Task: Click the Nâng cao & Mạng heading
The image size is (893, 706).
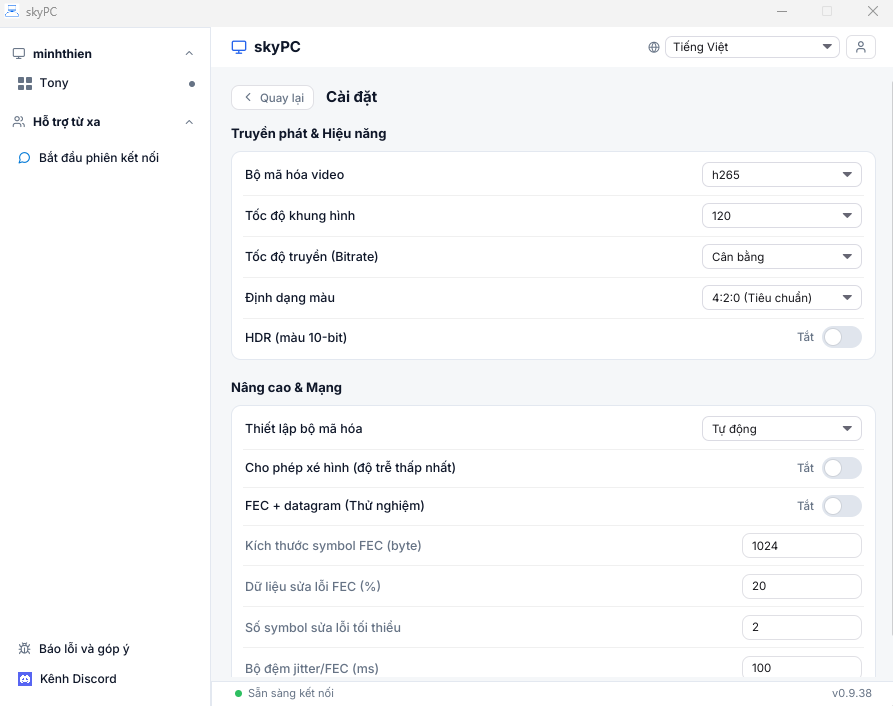Action: pos(286,388)
